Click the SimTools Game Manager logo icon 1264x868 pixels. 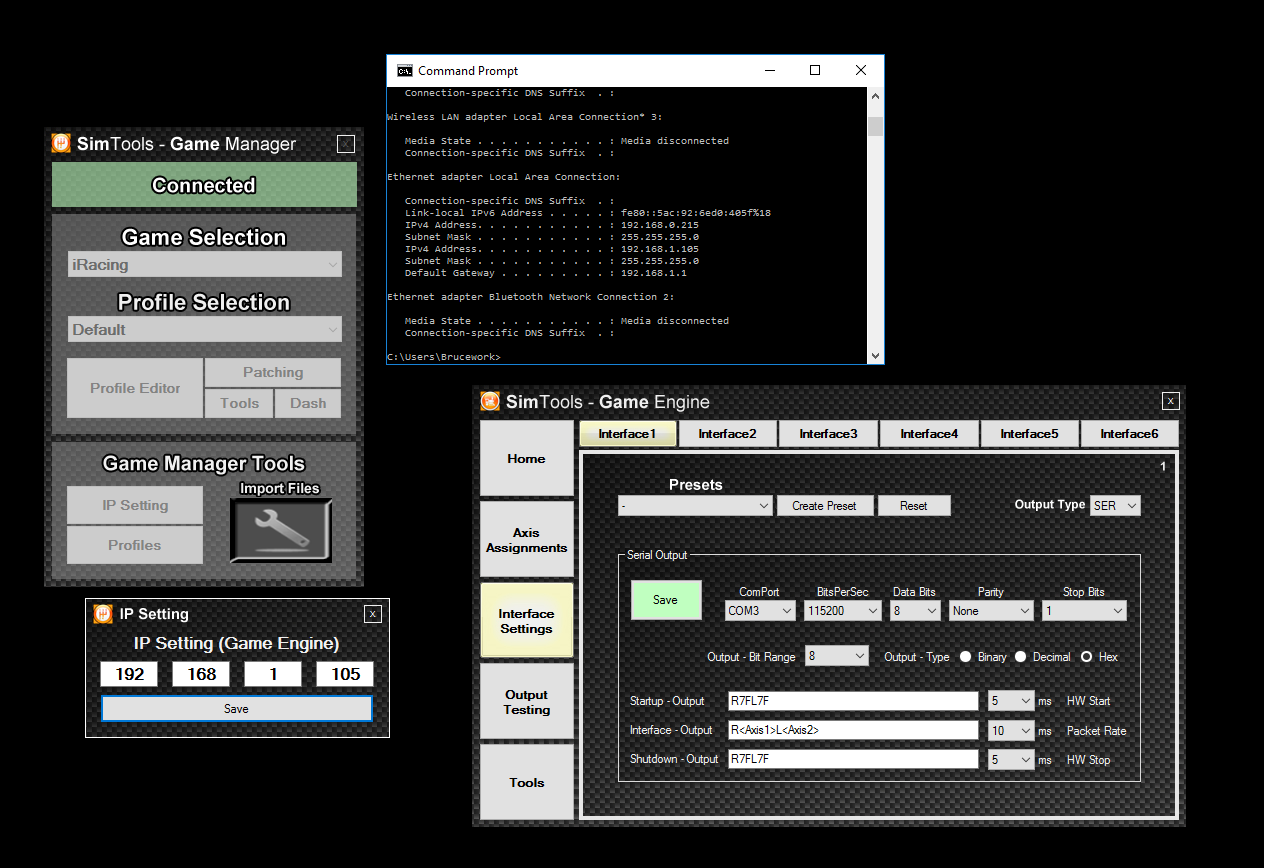(x=61, y=143)
